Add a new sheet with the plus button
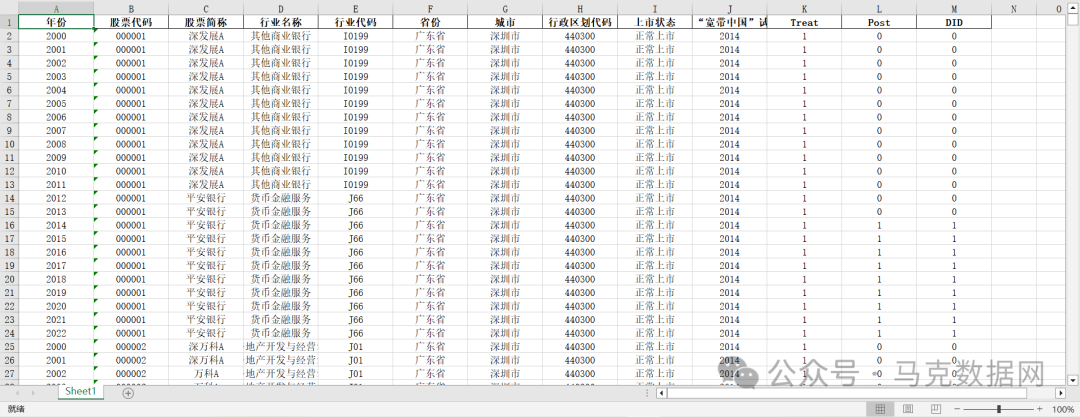This screenshot has width=1080, height=417. [x=128, y=393]
